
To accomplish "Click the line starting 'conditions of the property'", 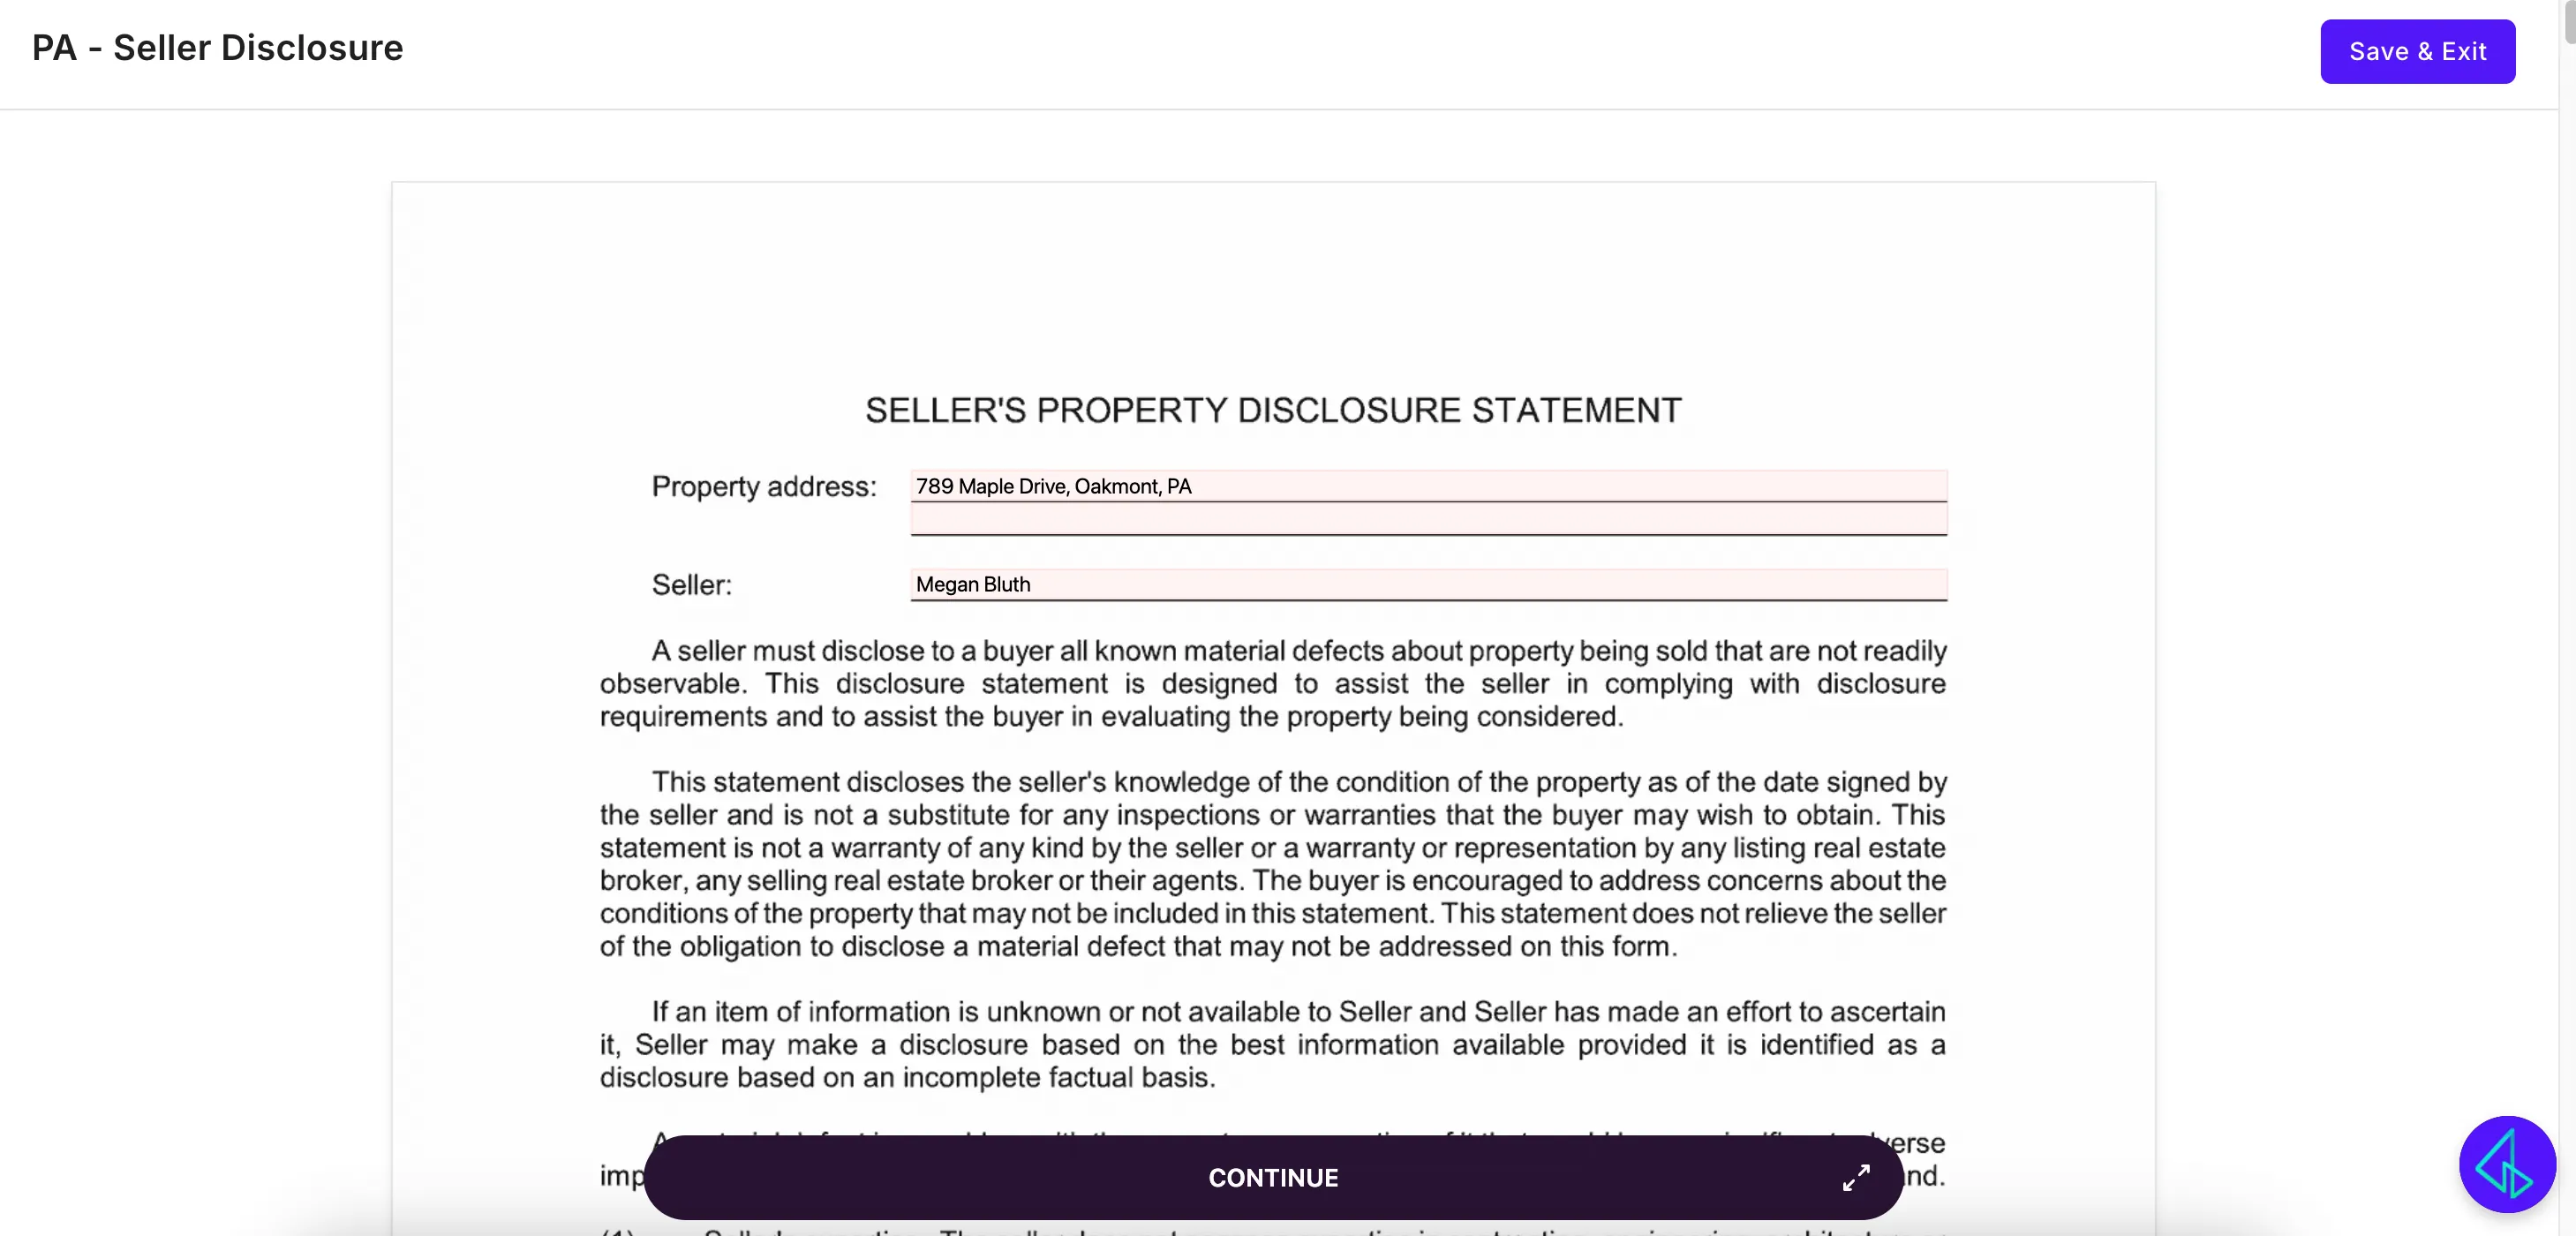I will (x=1273, y=913).
